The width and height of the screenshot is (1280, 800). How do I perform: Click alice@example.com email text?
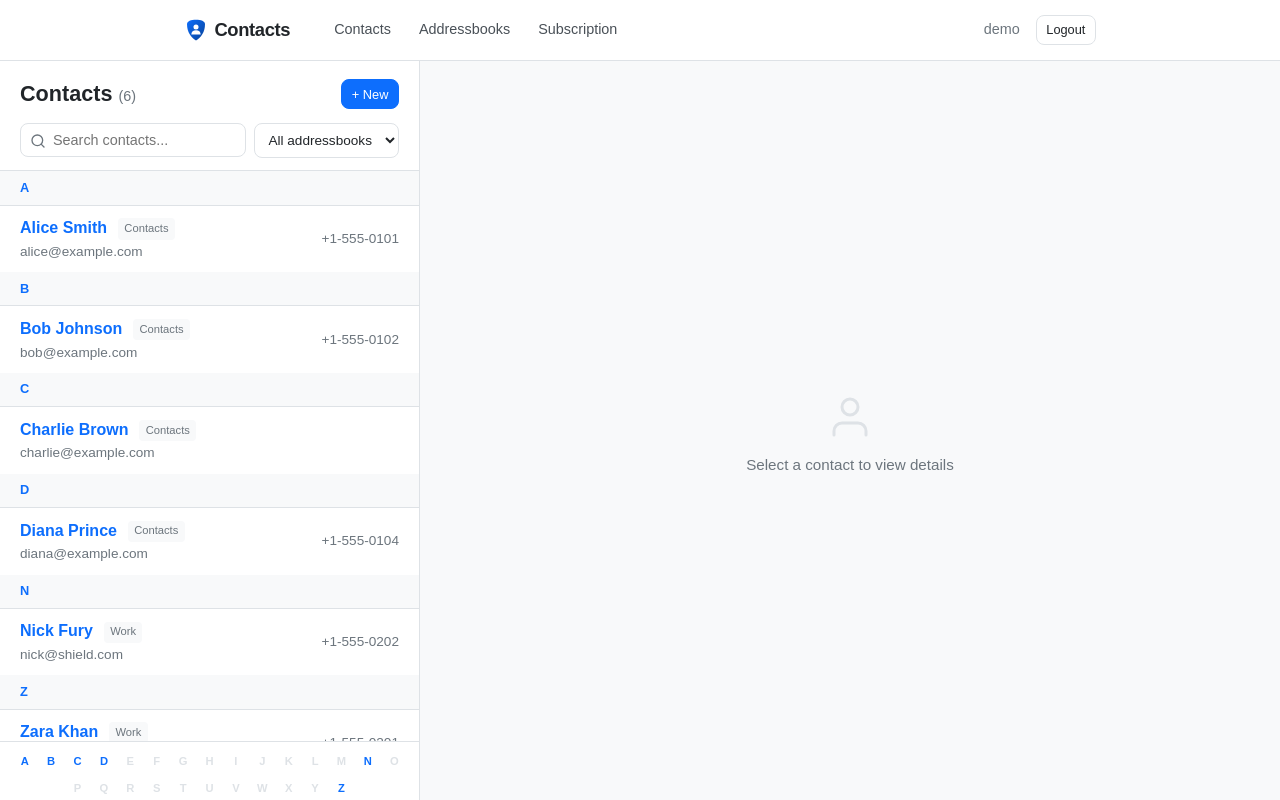[81, 252]
